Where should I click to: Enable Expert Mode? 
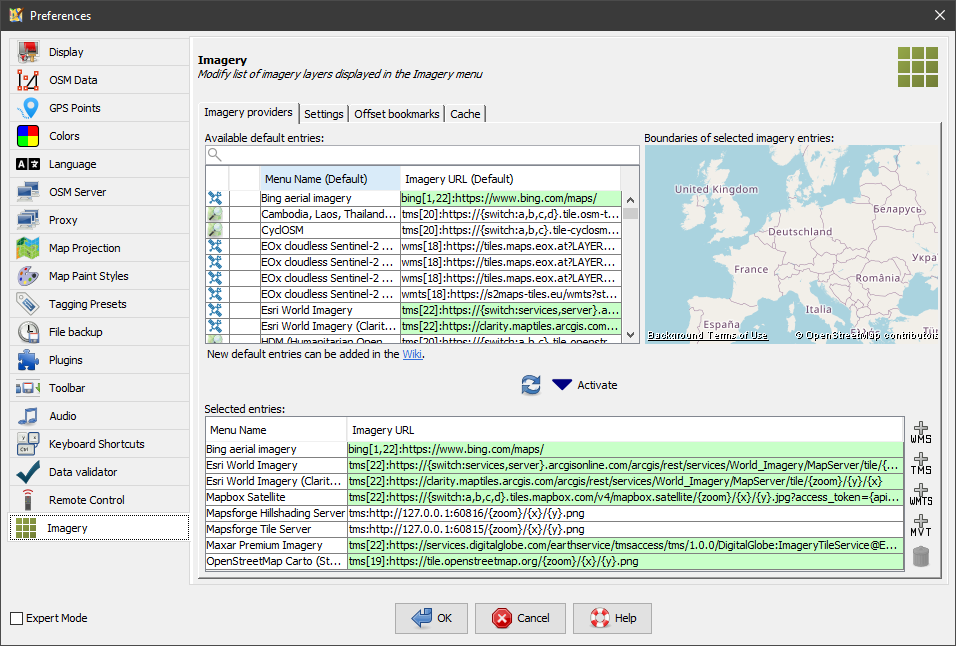(17, 618)
